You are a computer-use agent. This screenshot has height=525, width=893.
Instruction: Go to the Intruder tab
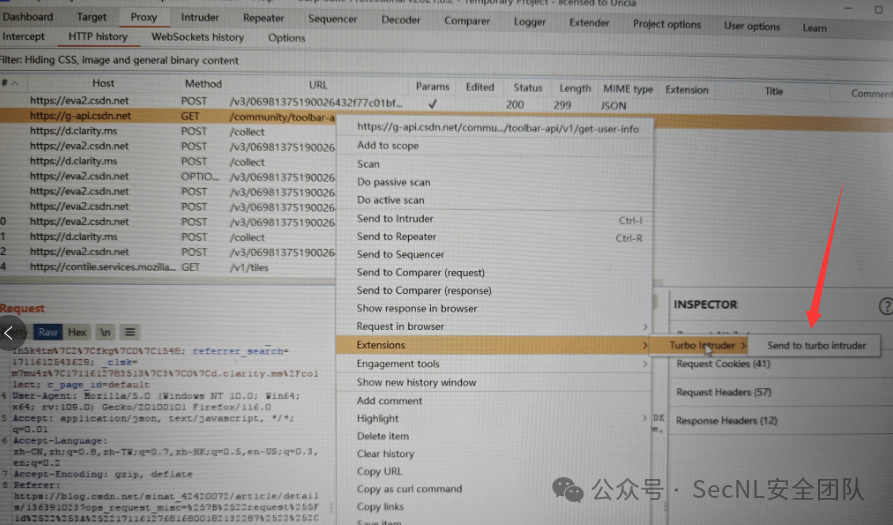click(x=199, y=18)
